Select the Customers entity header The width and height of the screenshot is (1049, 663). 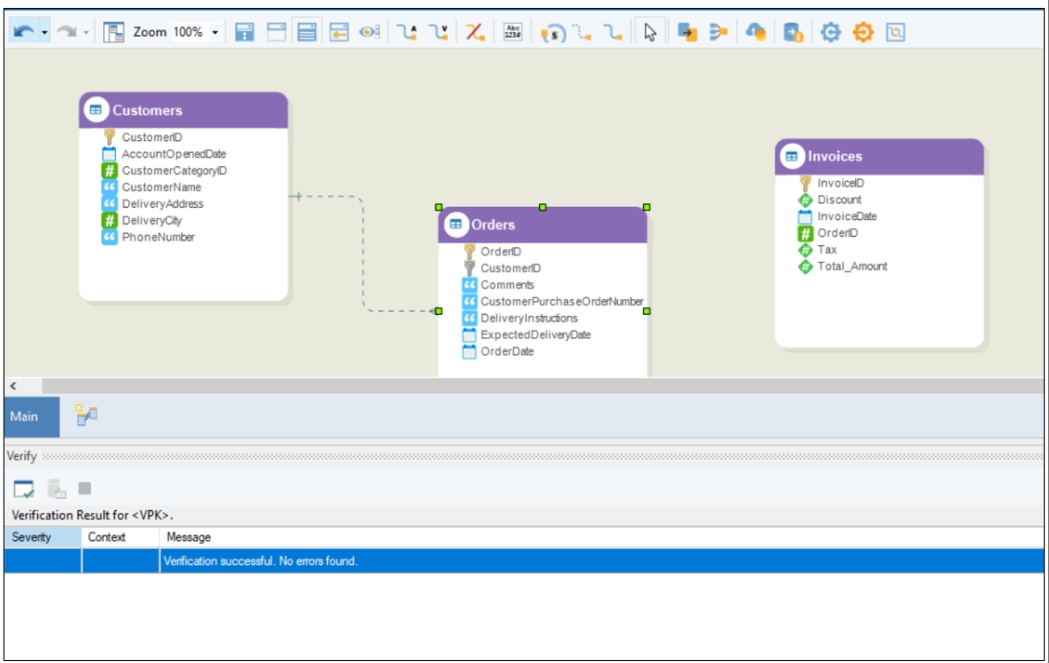pos(183,110)
